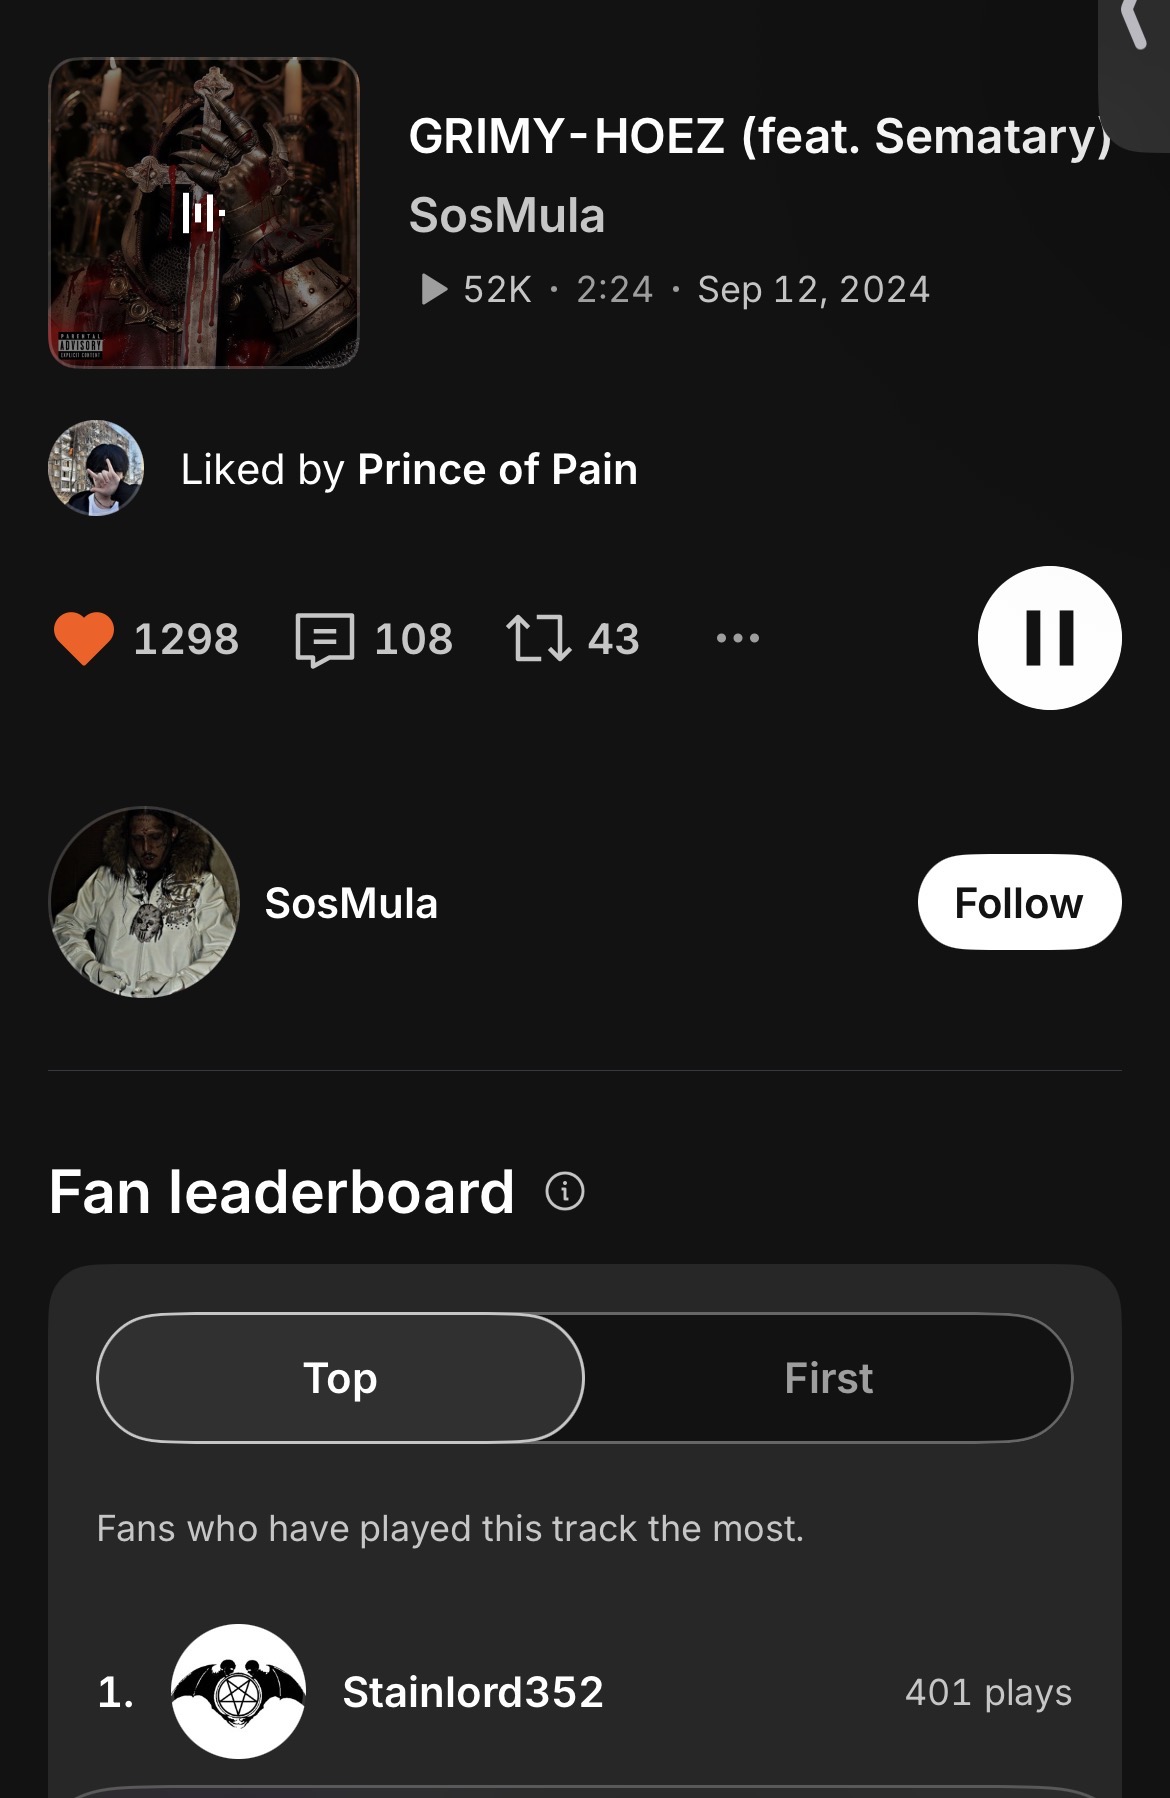The height and width of the screenshot is (1798, 1170).
Task: Tap the SosMula artist name under title
Action: (x=507, y=215)
